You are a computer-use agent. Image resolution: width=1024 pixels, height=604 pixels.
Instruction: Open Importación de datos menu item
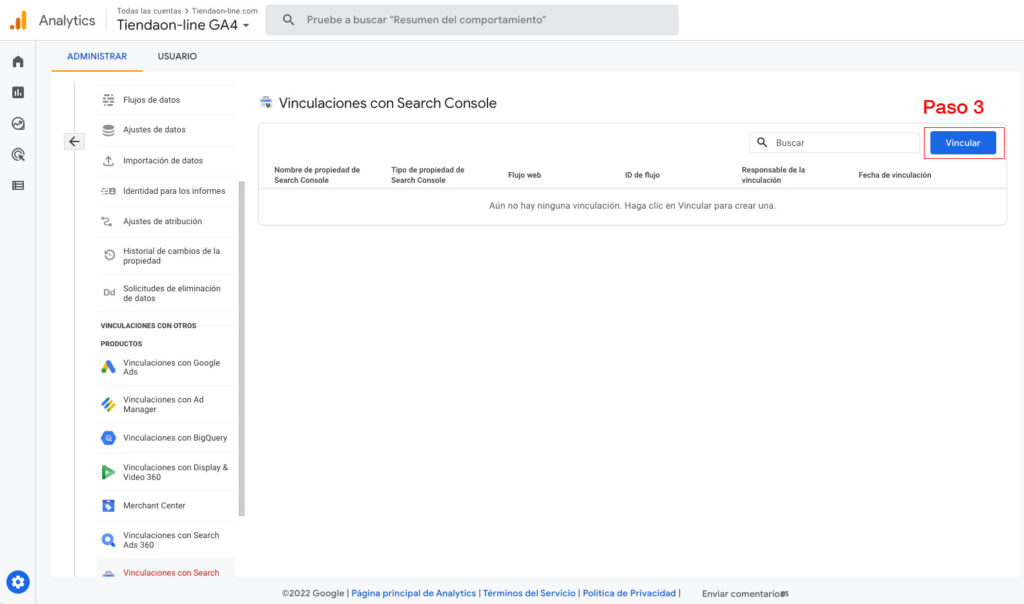tap(165, 161)
